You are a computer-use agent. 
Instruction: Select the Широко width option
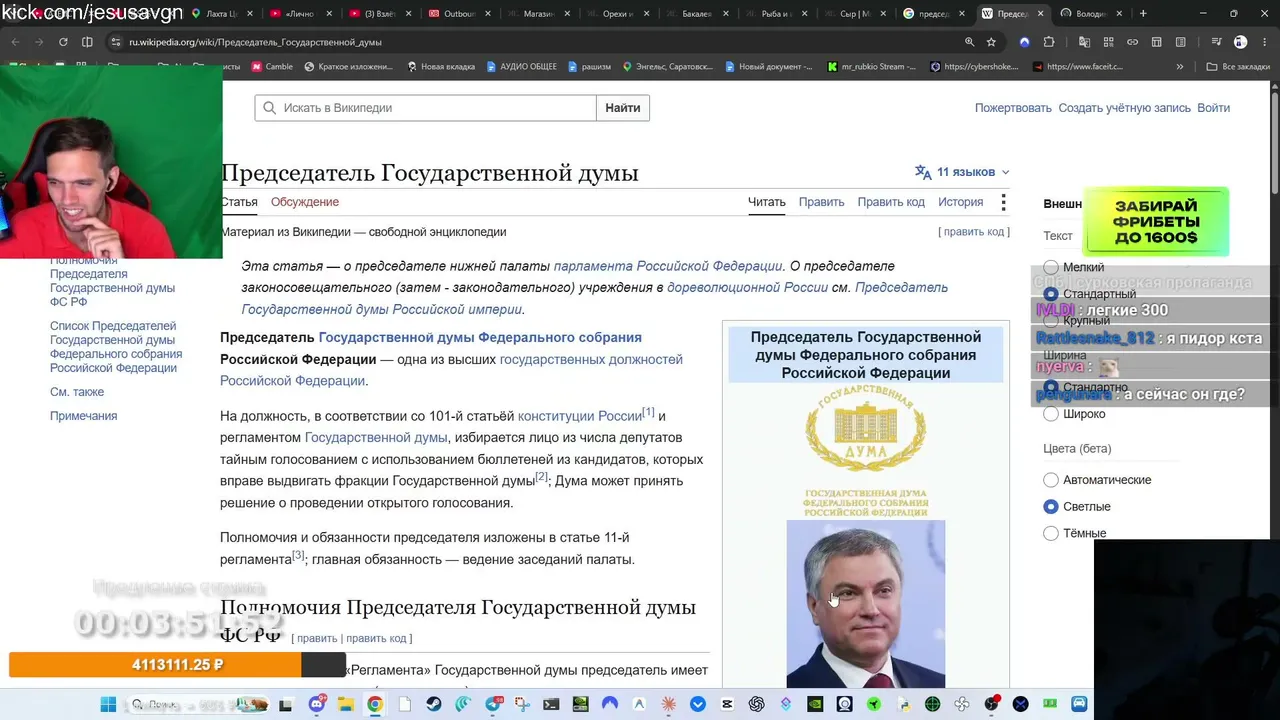point(1051,413)
